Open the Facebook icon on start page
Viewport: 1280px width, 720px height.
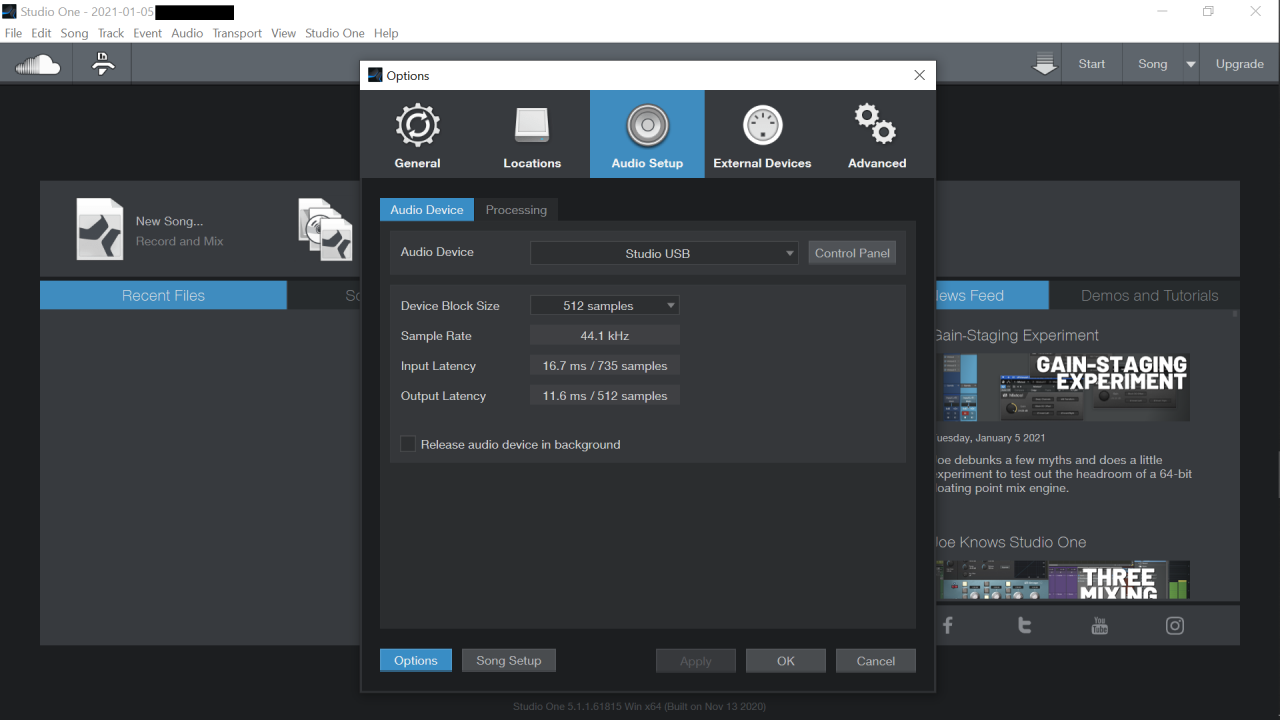(x=947, y=626)
